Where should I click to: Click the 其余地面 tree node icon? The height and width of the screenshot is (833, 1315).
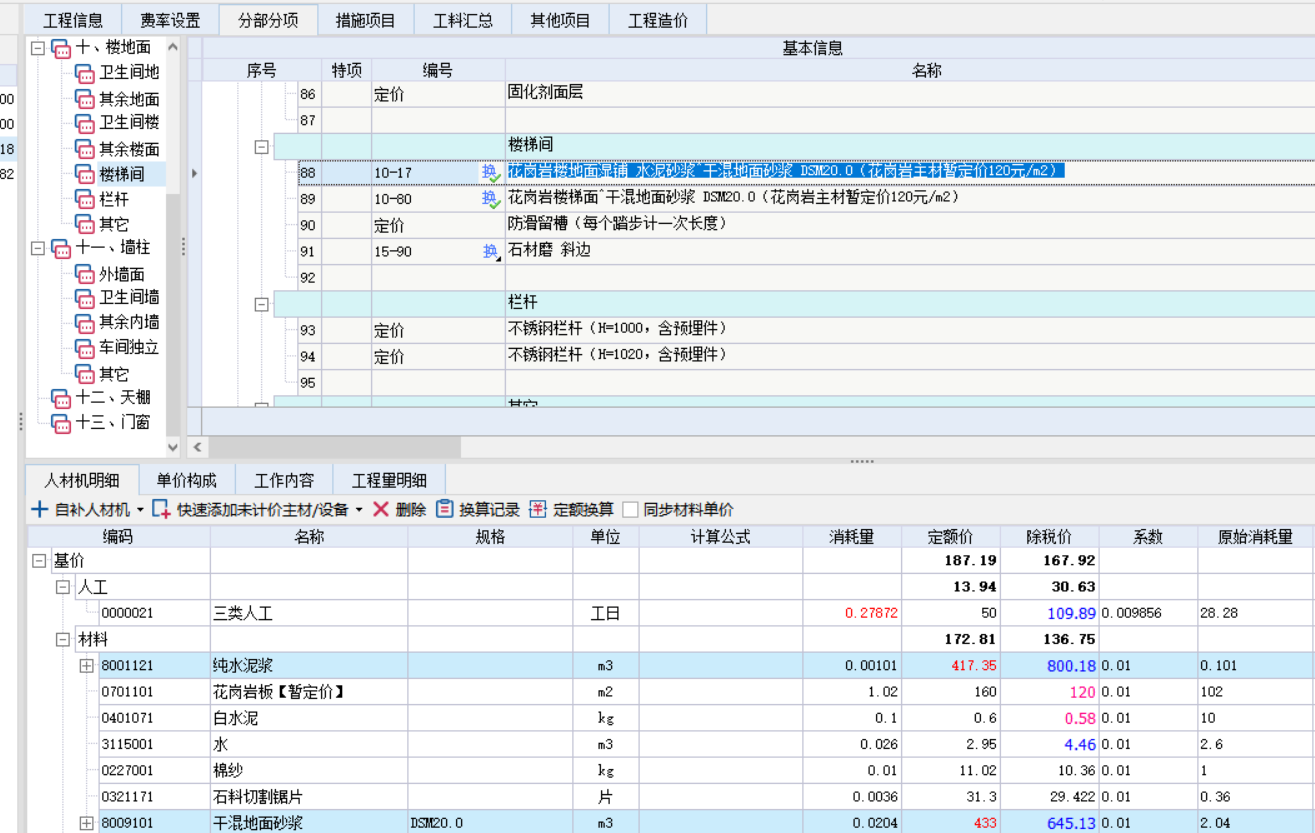pos(85,99)
